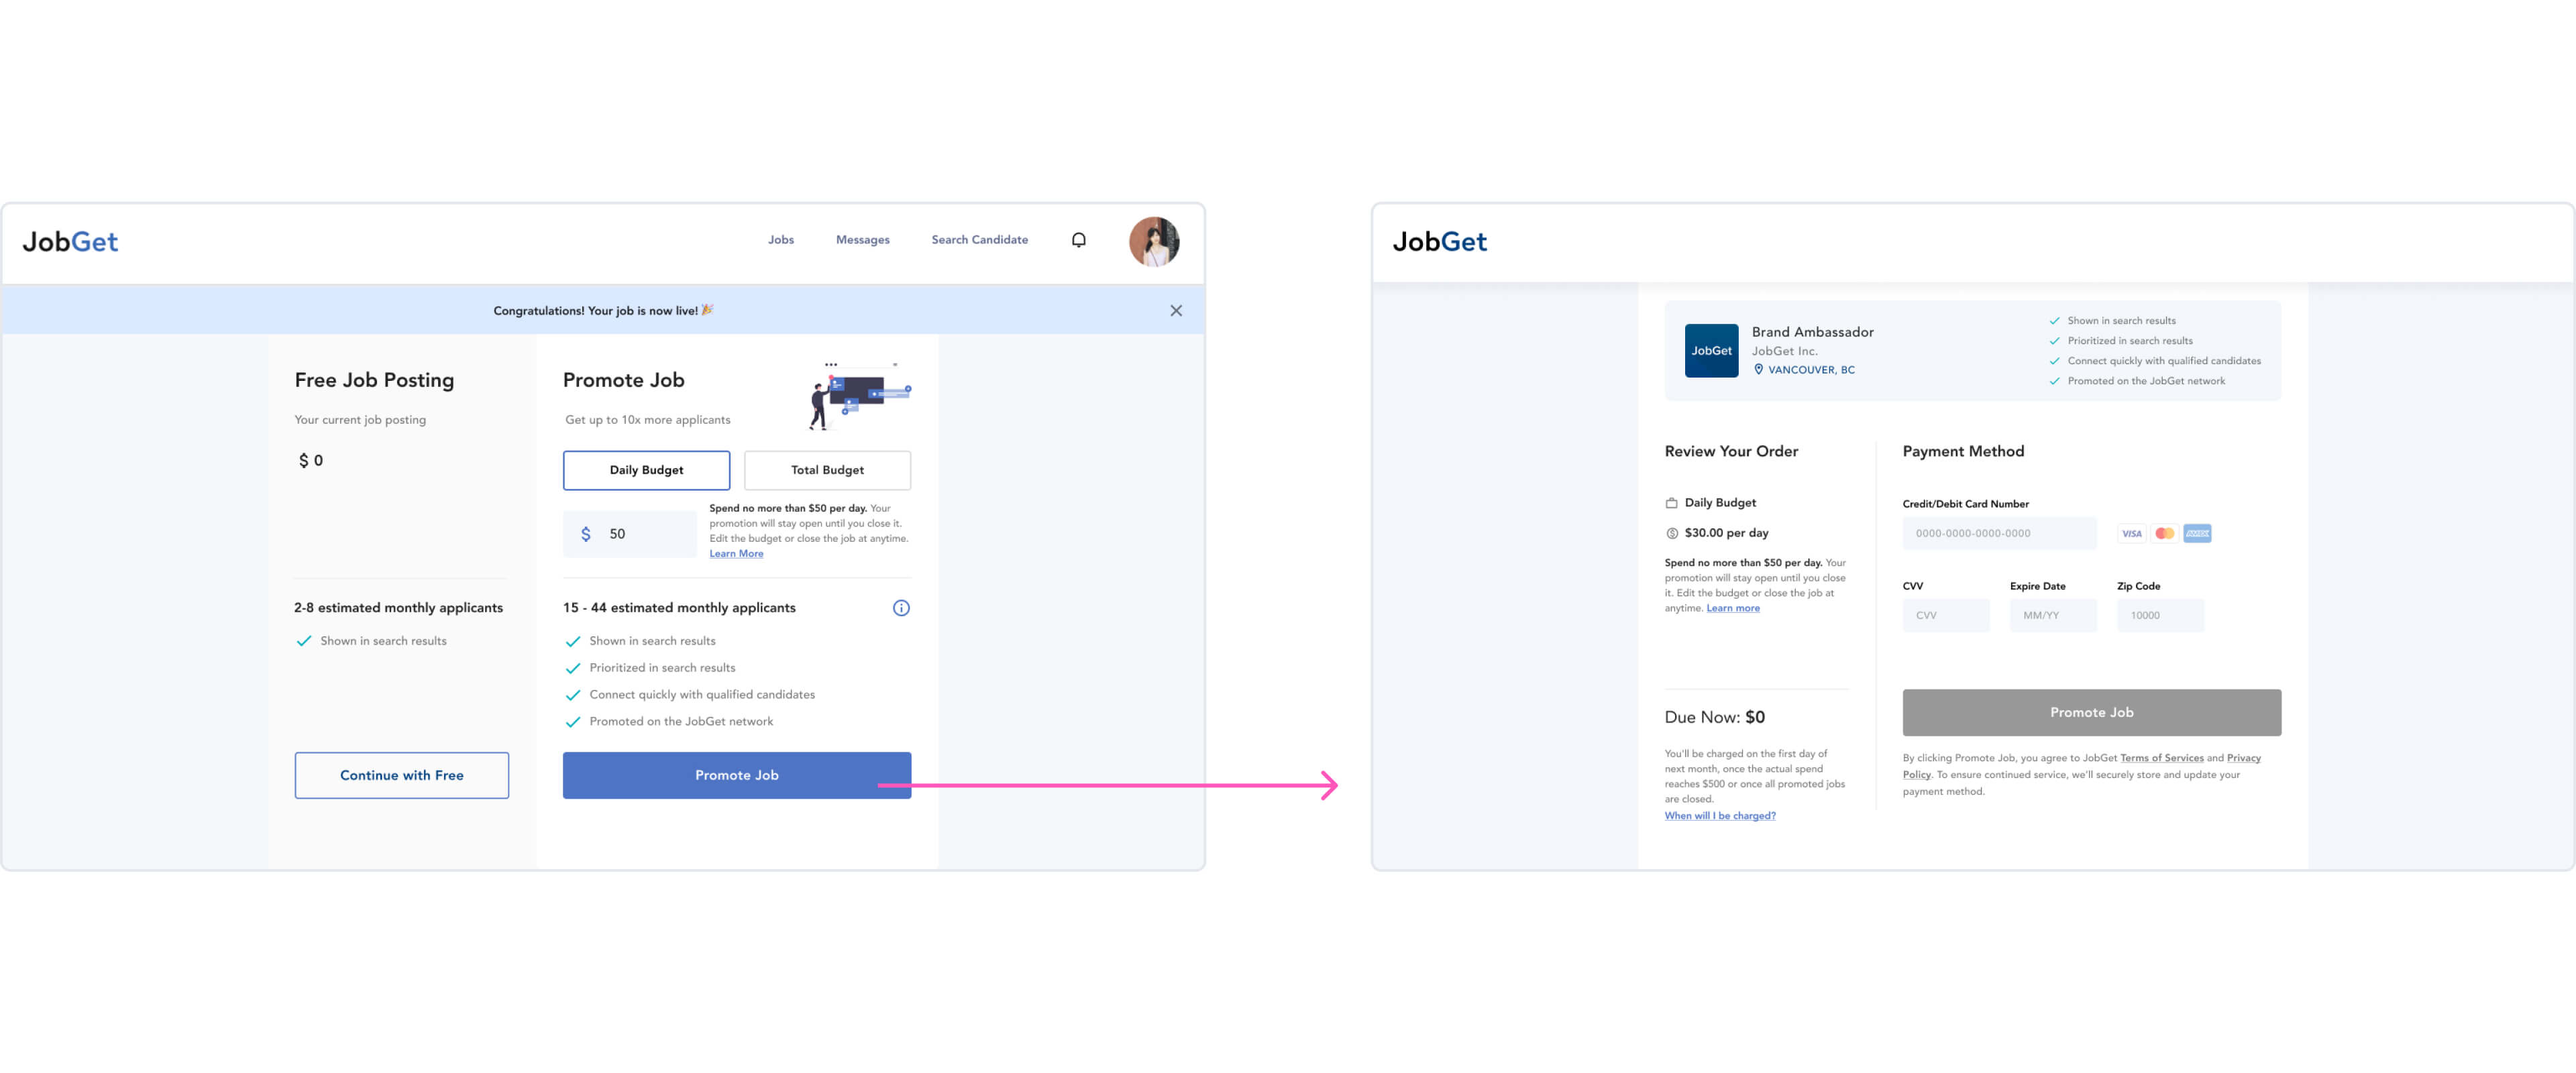The image size is (2576, 1073).
Task: Click the JobGet logo in left header
Action: (70, 242)
